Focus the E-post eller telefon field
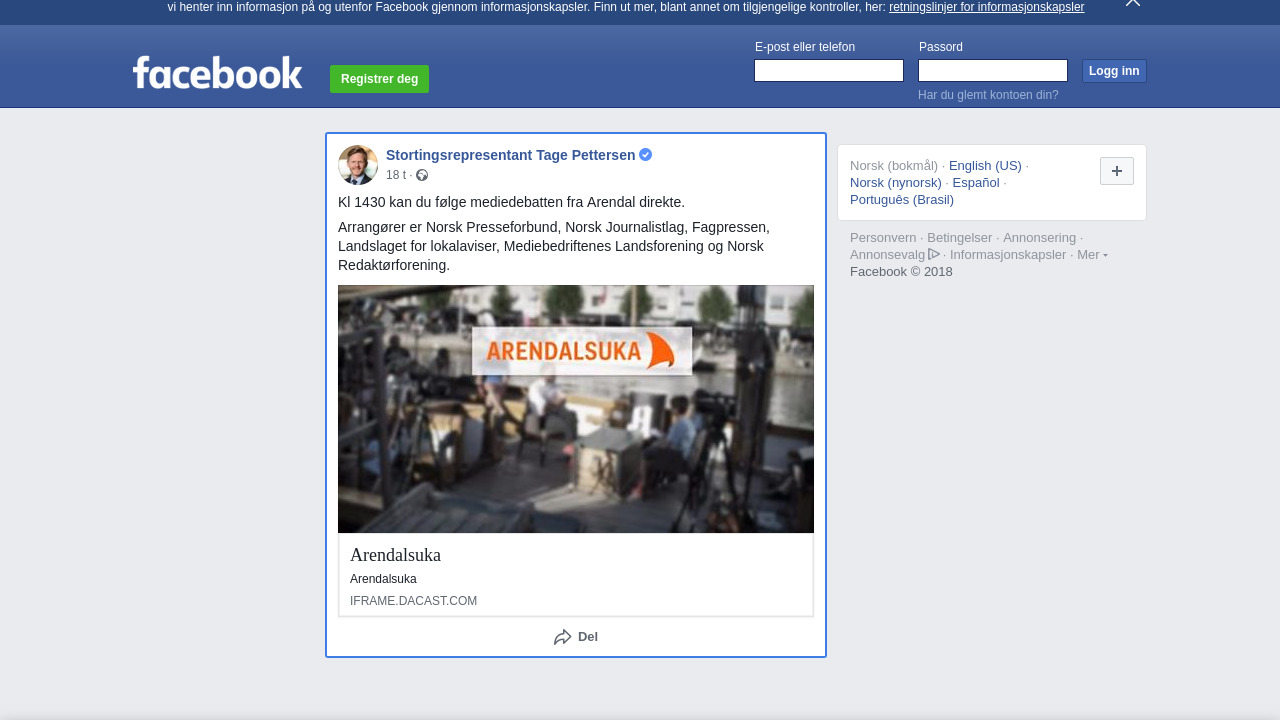The image size is (1280, 720). [x=829, y=70]
